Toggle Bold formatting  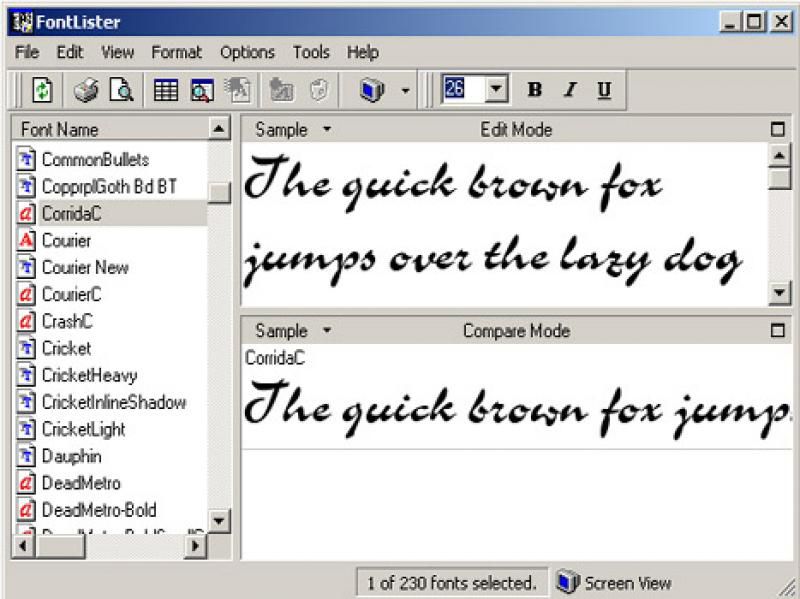point(534,90)
